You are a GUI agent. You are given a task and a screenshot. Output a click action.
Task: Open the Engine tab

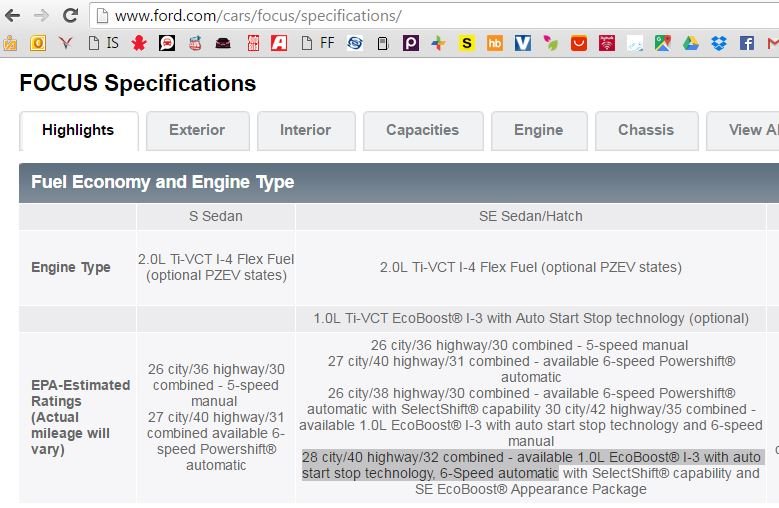539,131
